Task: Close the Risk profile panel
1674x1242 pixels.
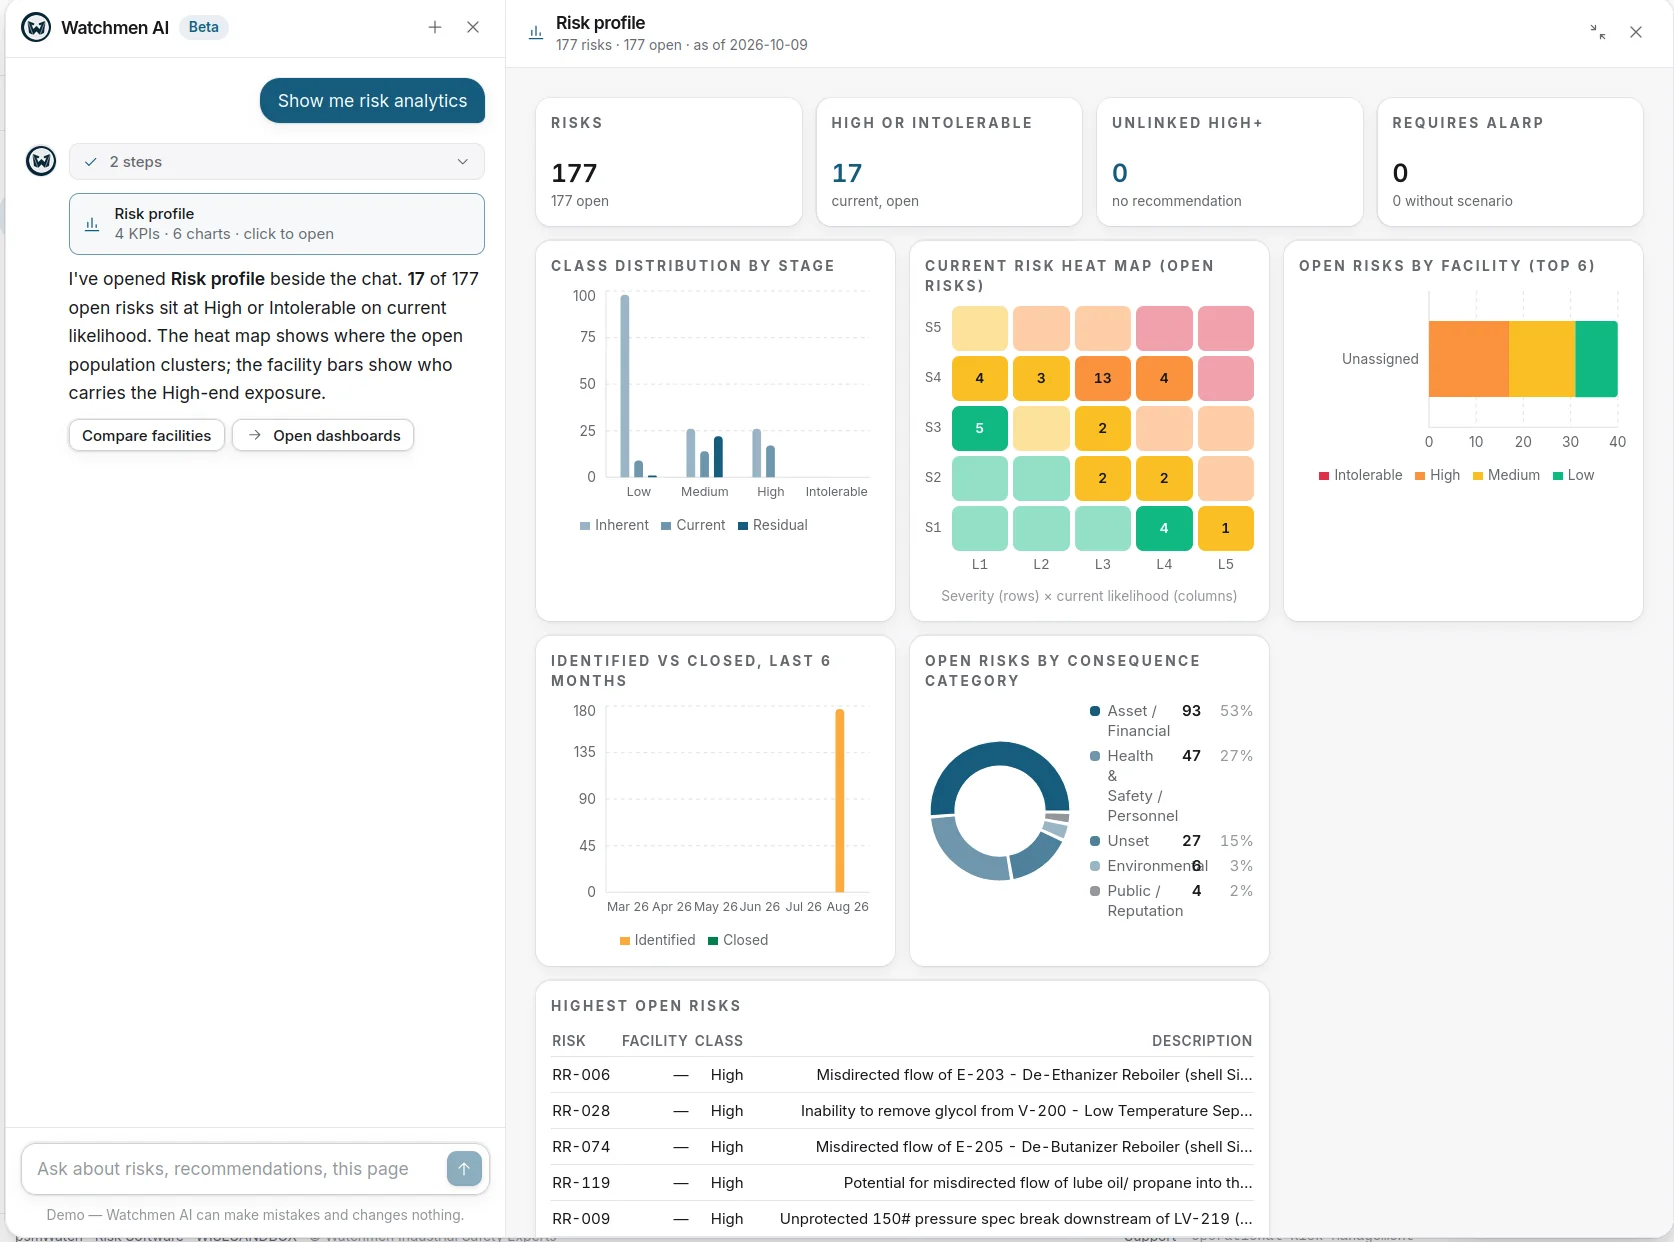Action: tap(1636, 32)
